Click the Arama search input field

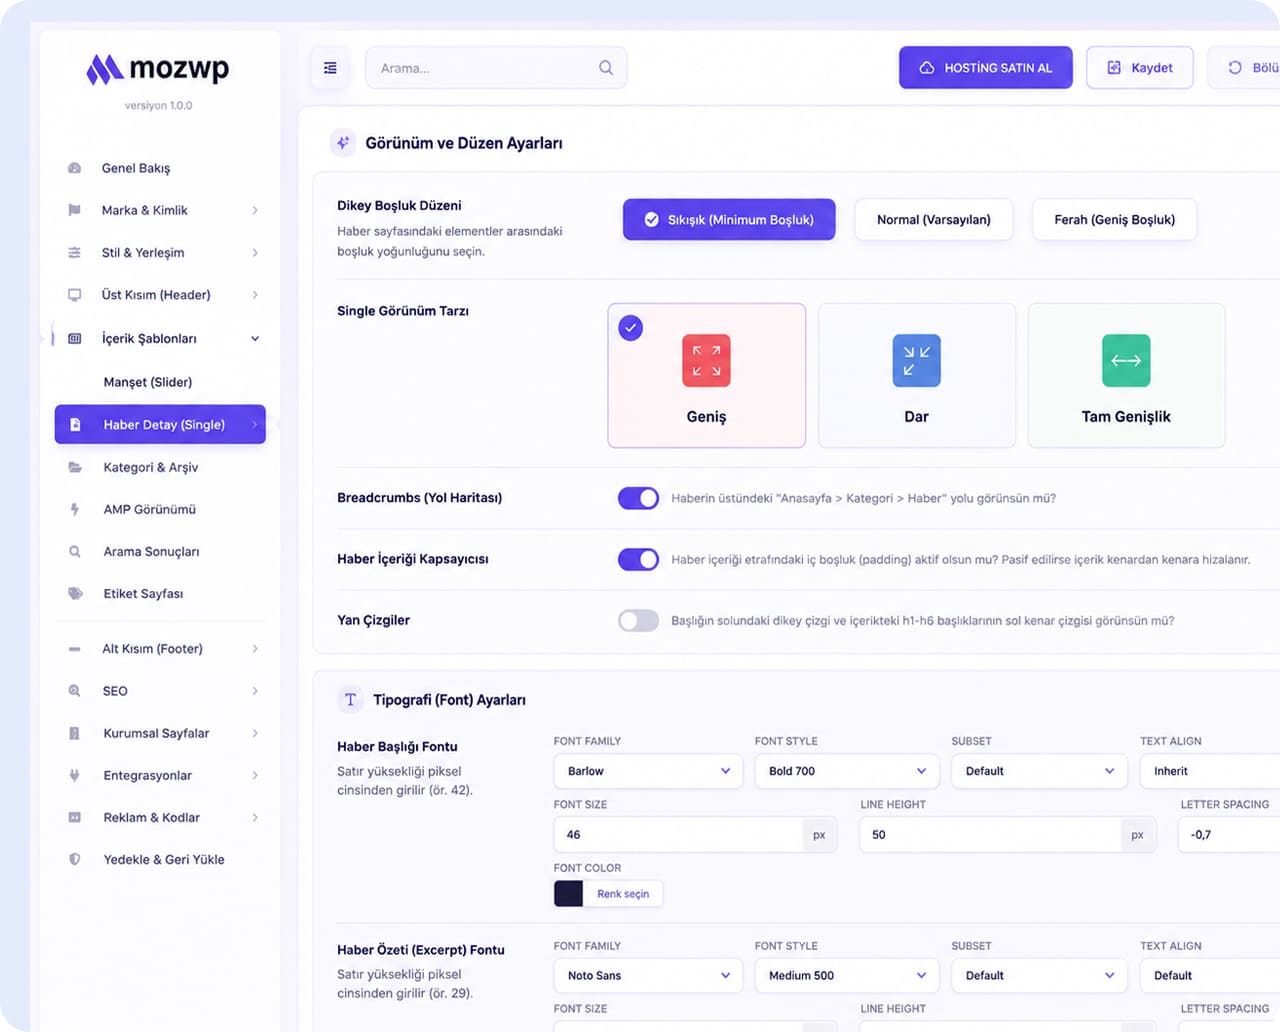[496, 68]
